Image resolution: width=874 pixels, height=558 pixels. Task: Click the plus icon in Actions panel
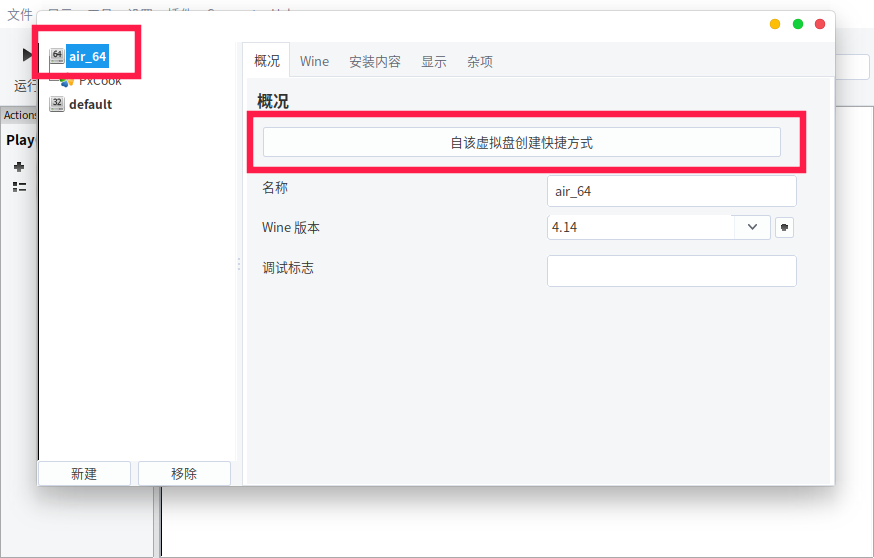19,167
